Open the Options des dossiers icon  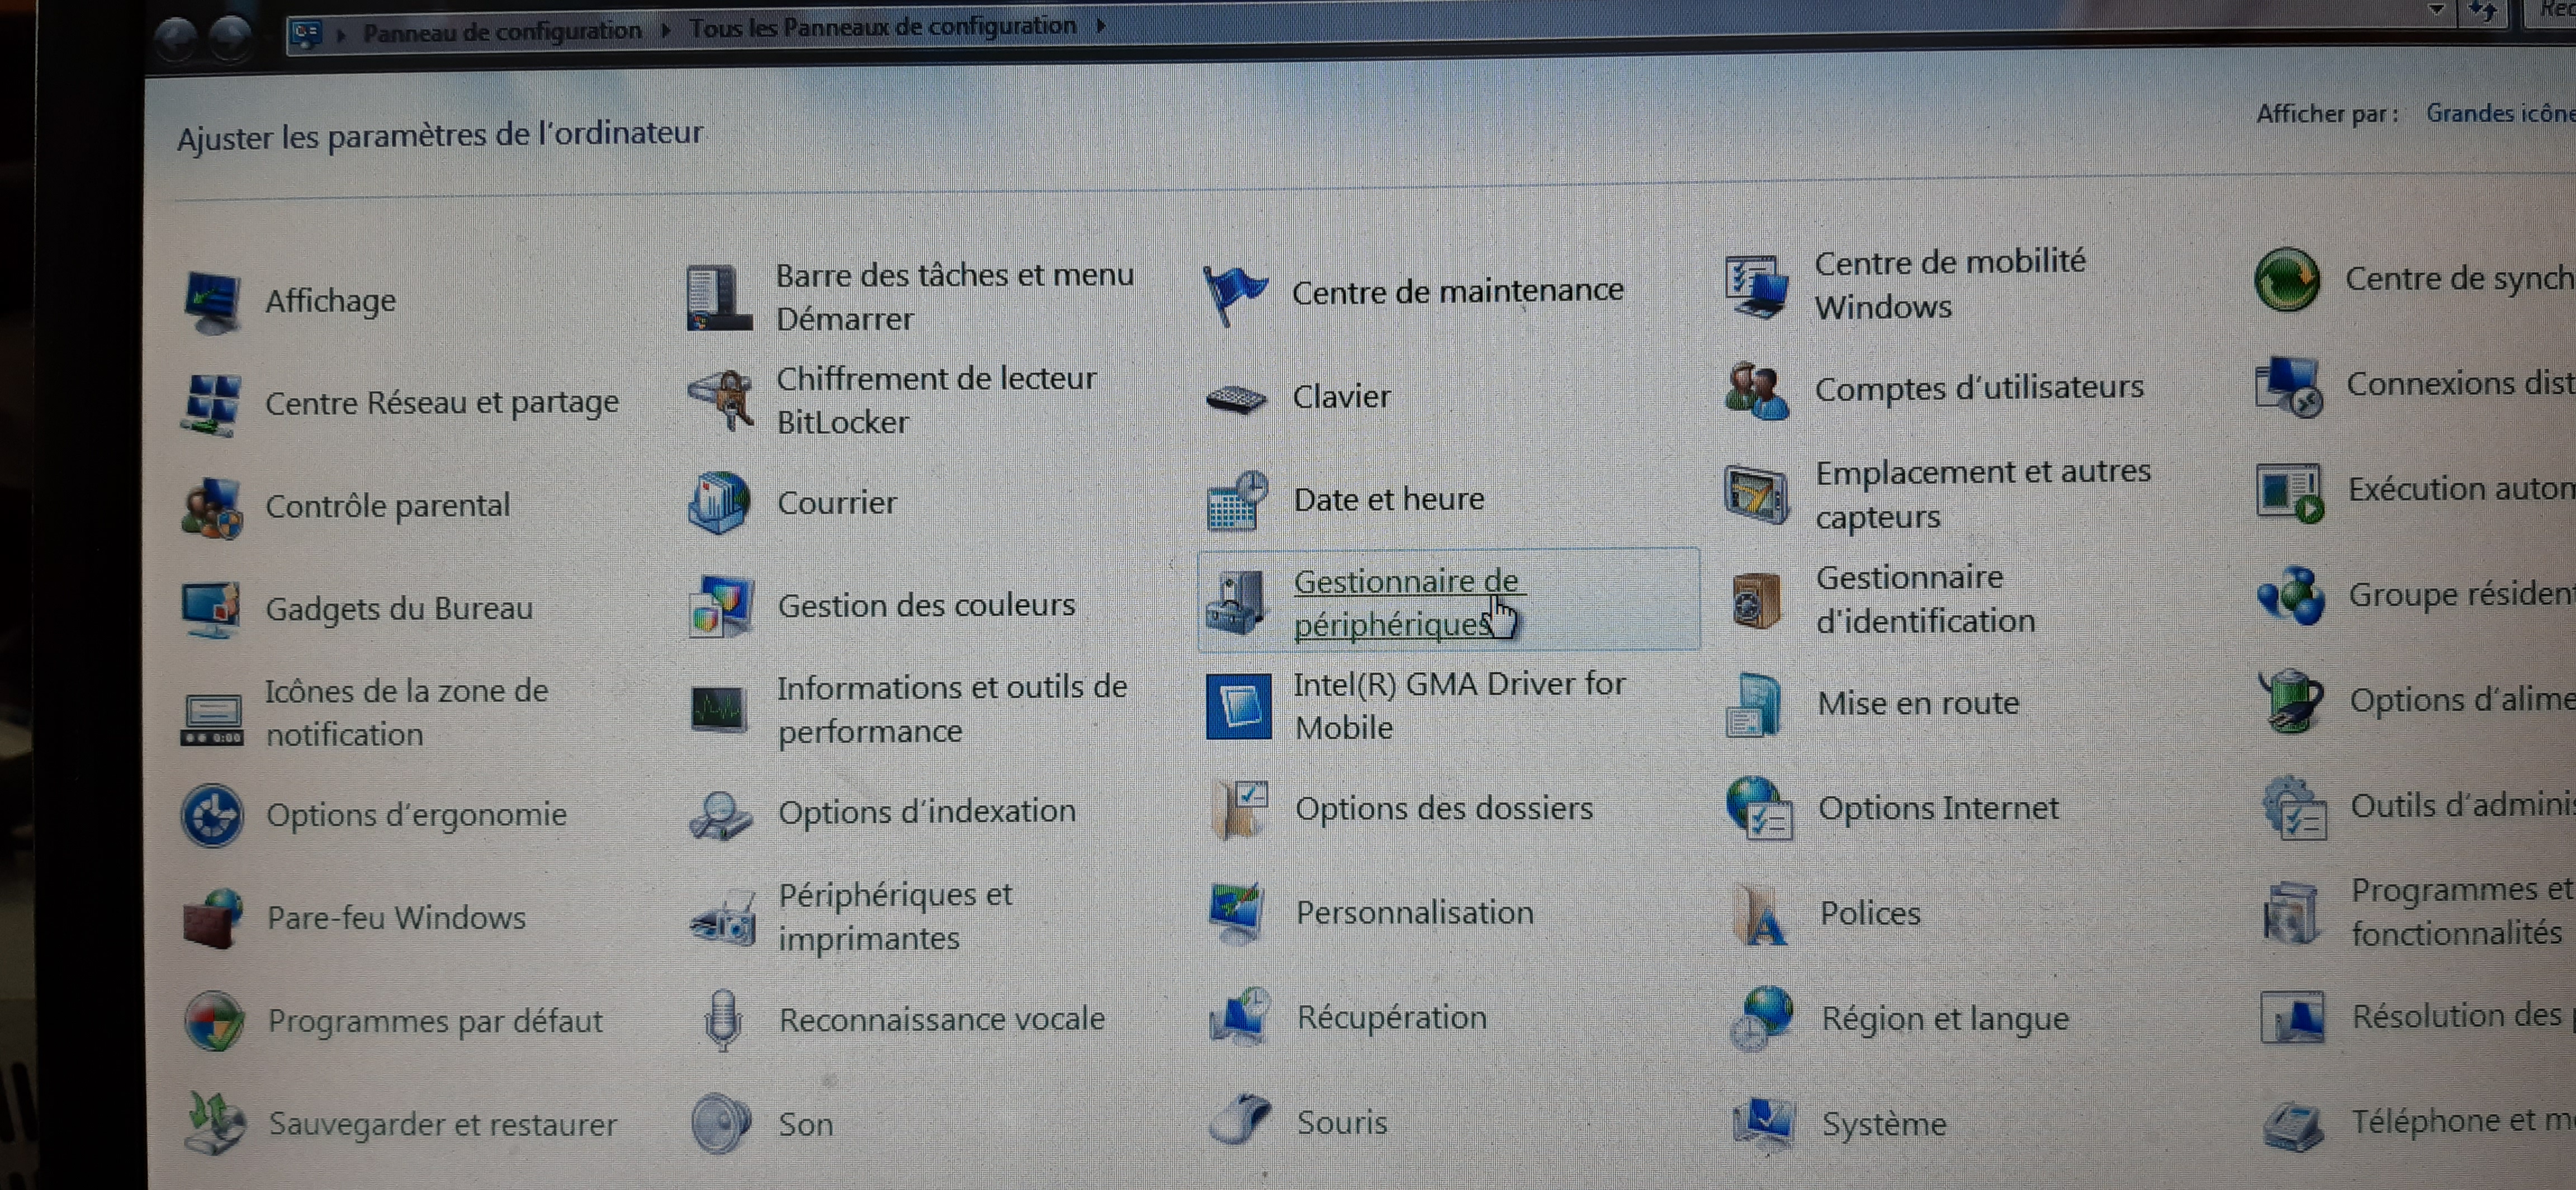tap(1239, 809)
